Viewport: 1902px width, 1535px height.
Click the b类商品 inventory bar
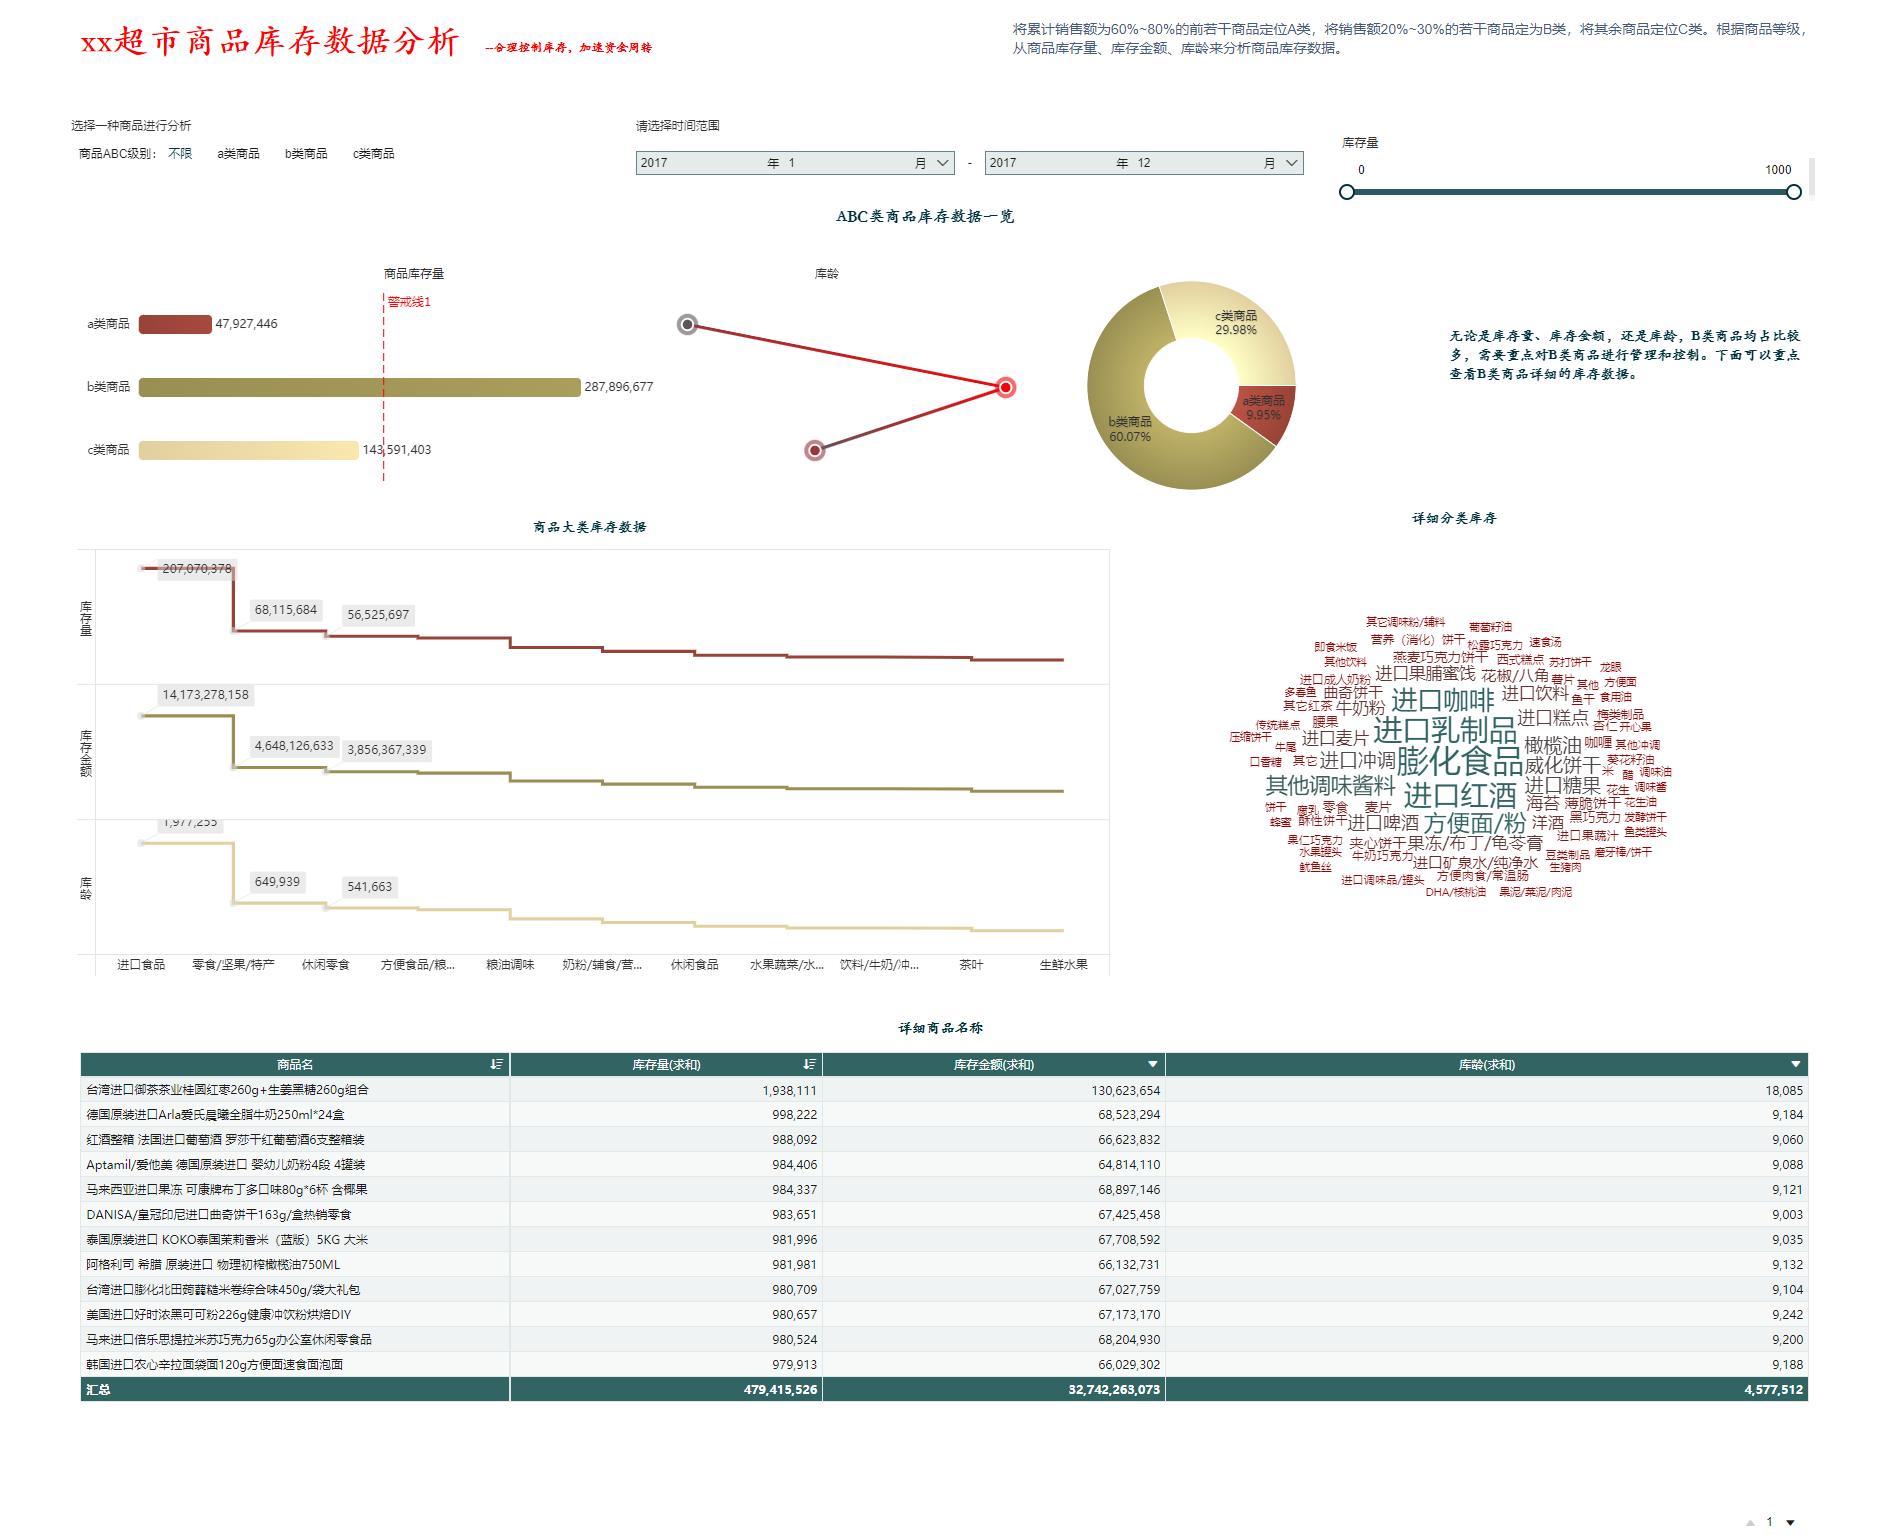tap(359, 387)
